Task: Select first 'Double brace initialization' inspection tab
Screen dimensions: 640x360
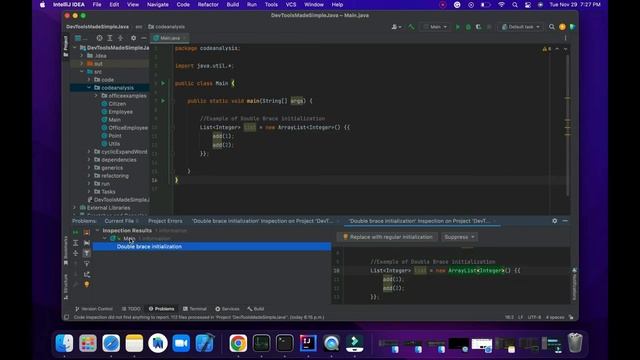Action: (x=263, y=221)
